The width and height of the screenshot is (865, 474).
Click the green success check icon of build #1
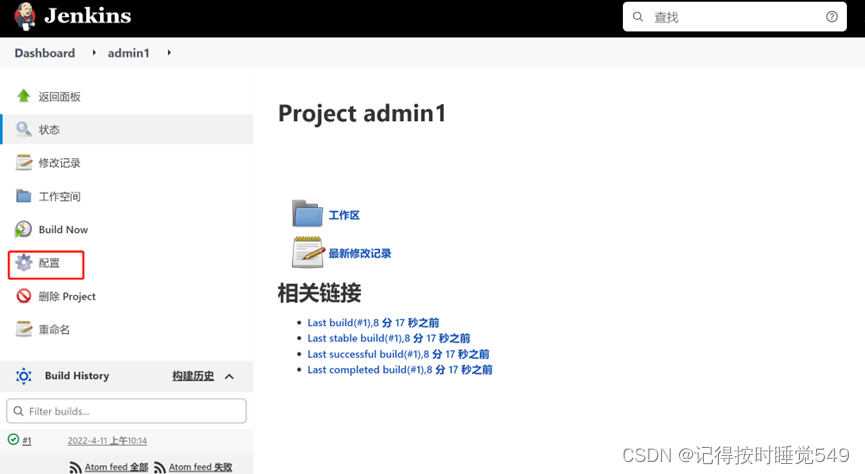pyautogui.click(x=13, y=439)
